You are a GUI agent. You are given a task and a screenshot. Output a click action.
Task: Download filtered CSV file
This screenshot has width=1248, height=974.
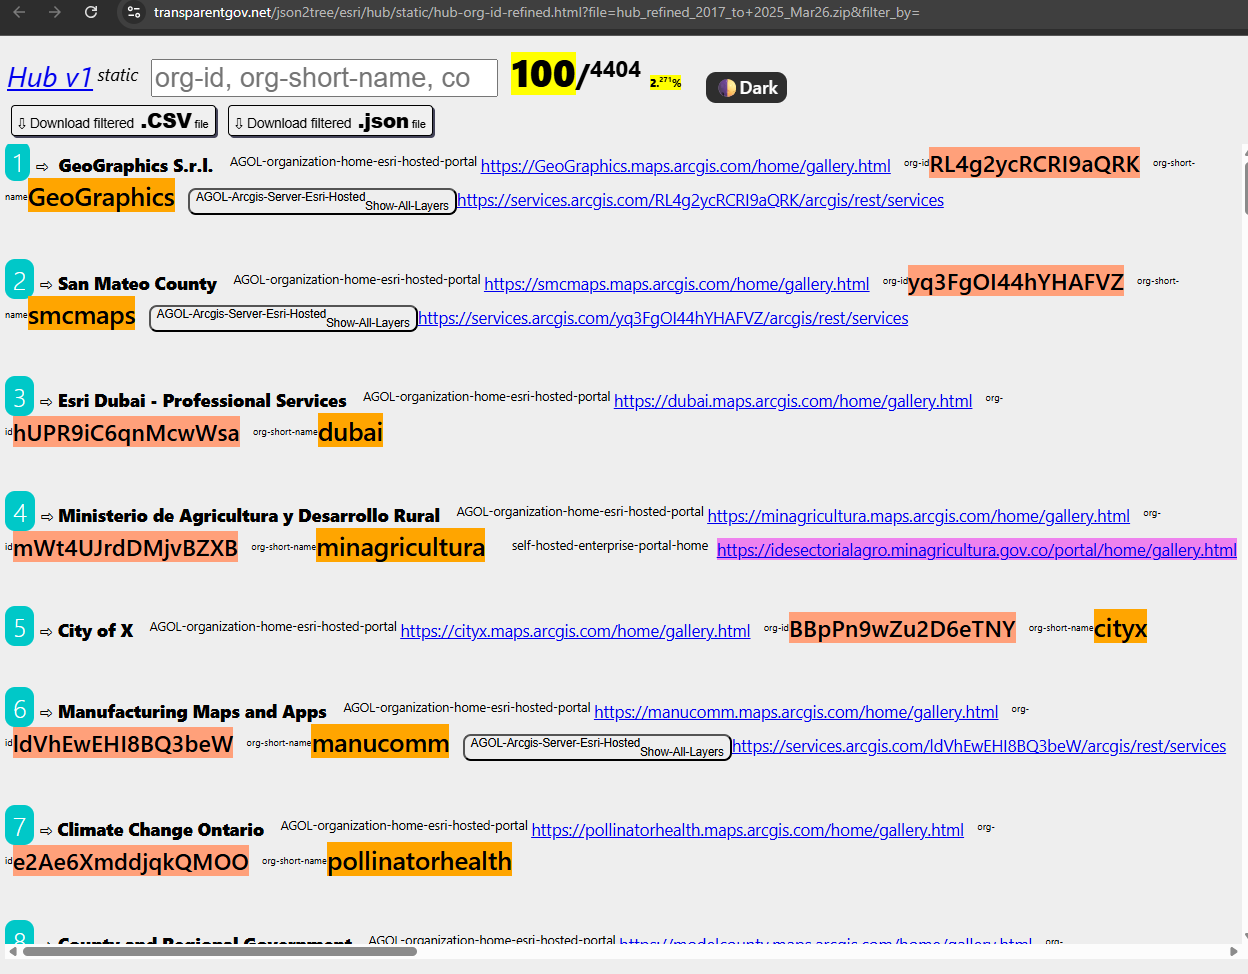(x=114, y=121)
